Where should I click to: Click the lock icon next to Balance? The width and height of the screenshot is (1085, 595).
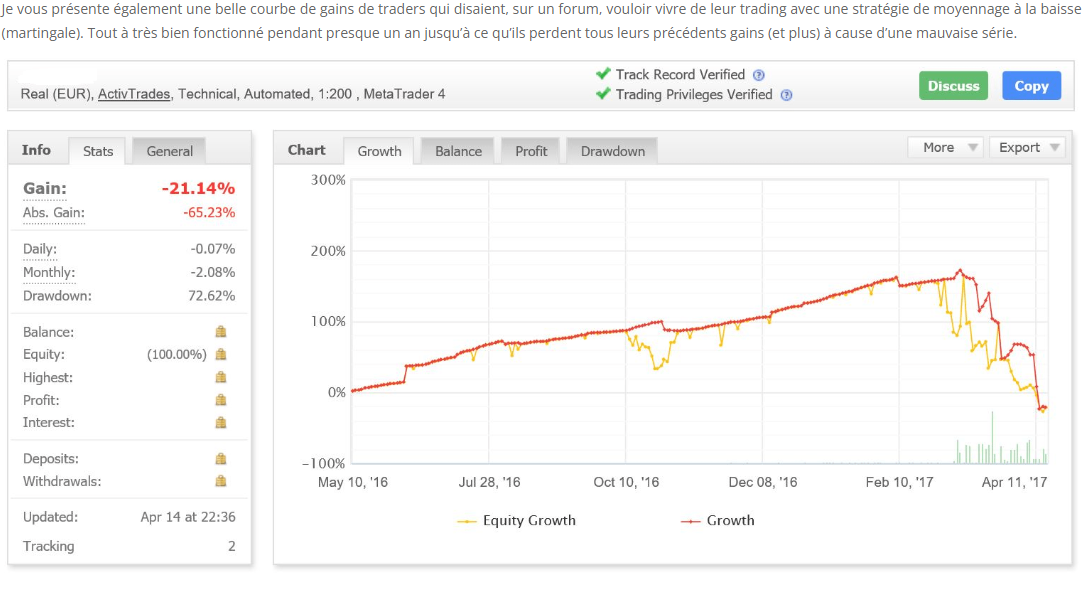(221, 332)
